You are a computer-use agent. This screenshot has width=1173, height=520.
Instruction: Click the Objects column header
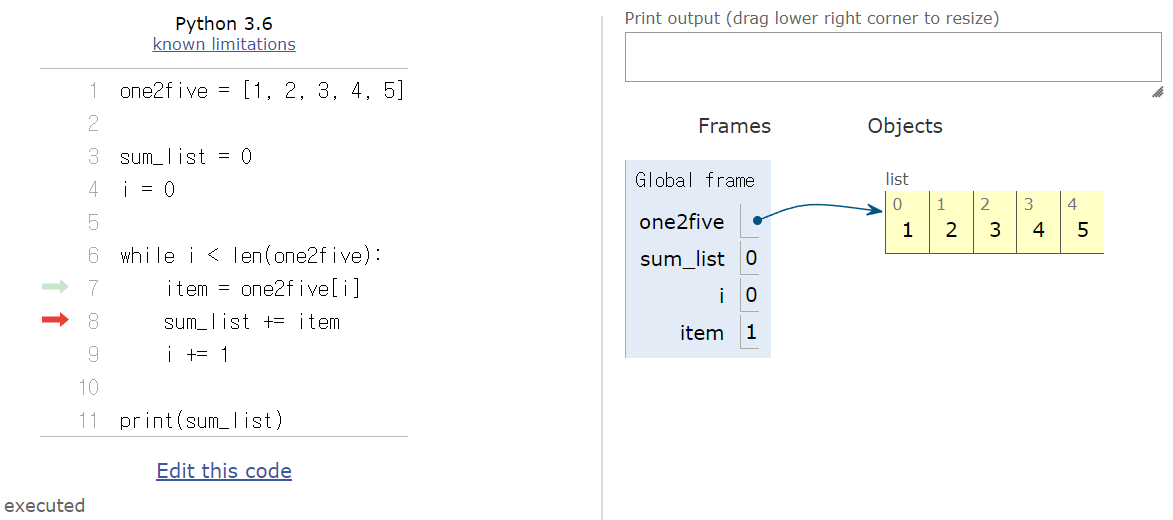[x=905, y=126]
